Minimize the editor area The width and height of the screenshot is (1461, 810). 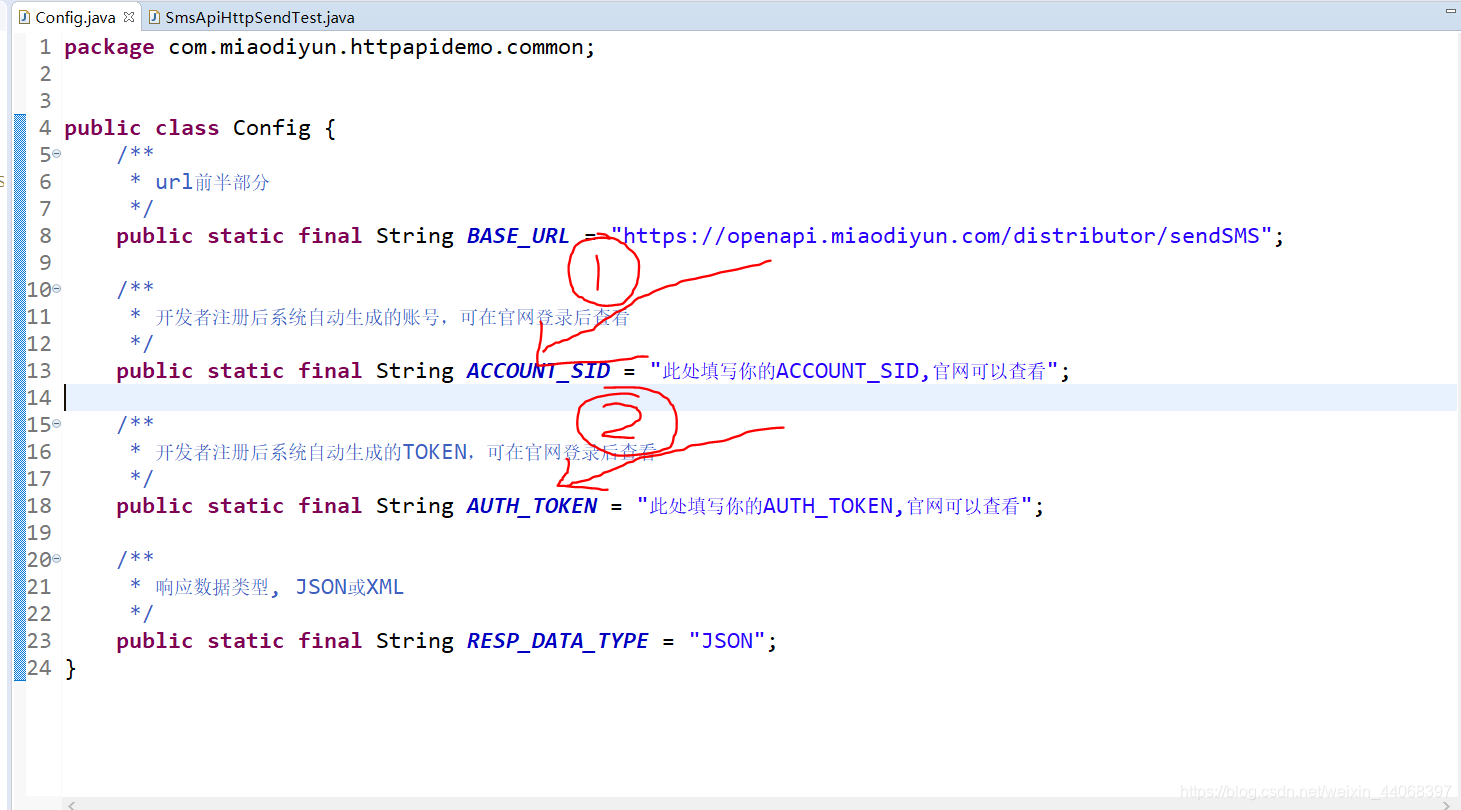[x=1451, y=10]
